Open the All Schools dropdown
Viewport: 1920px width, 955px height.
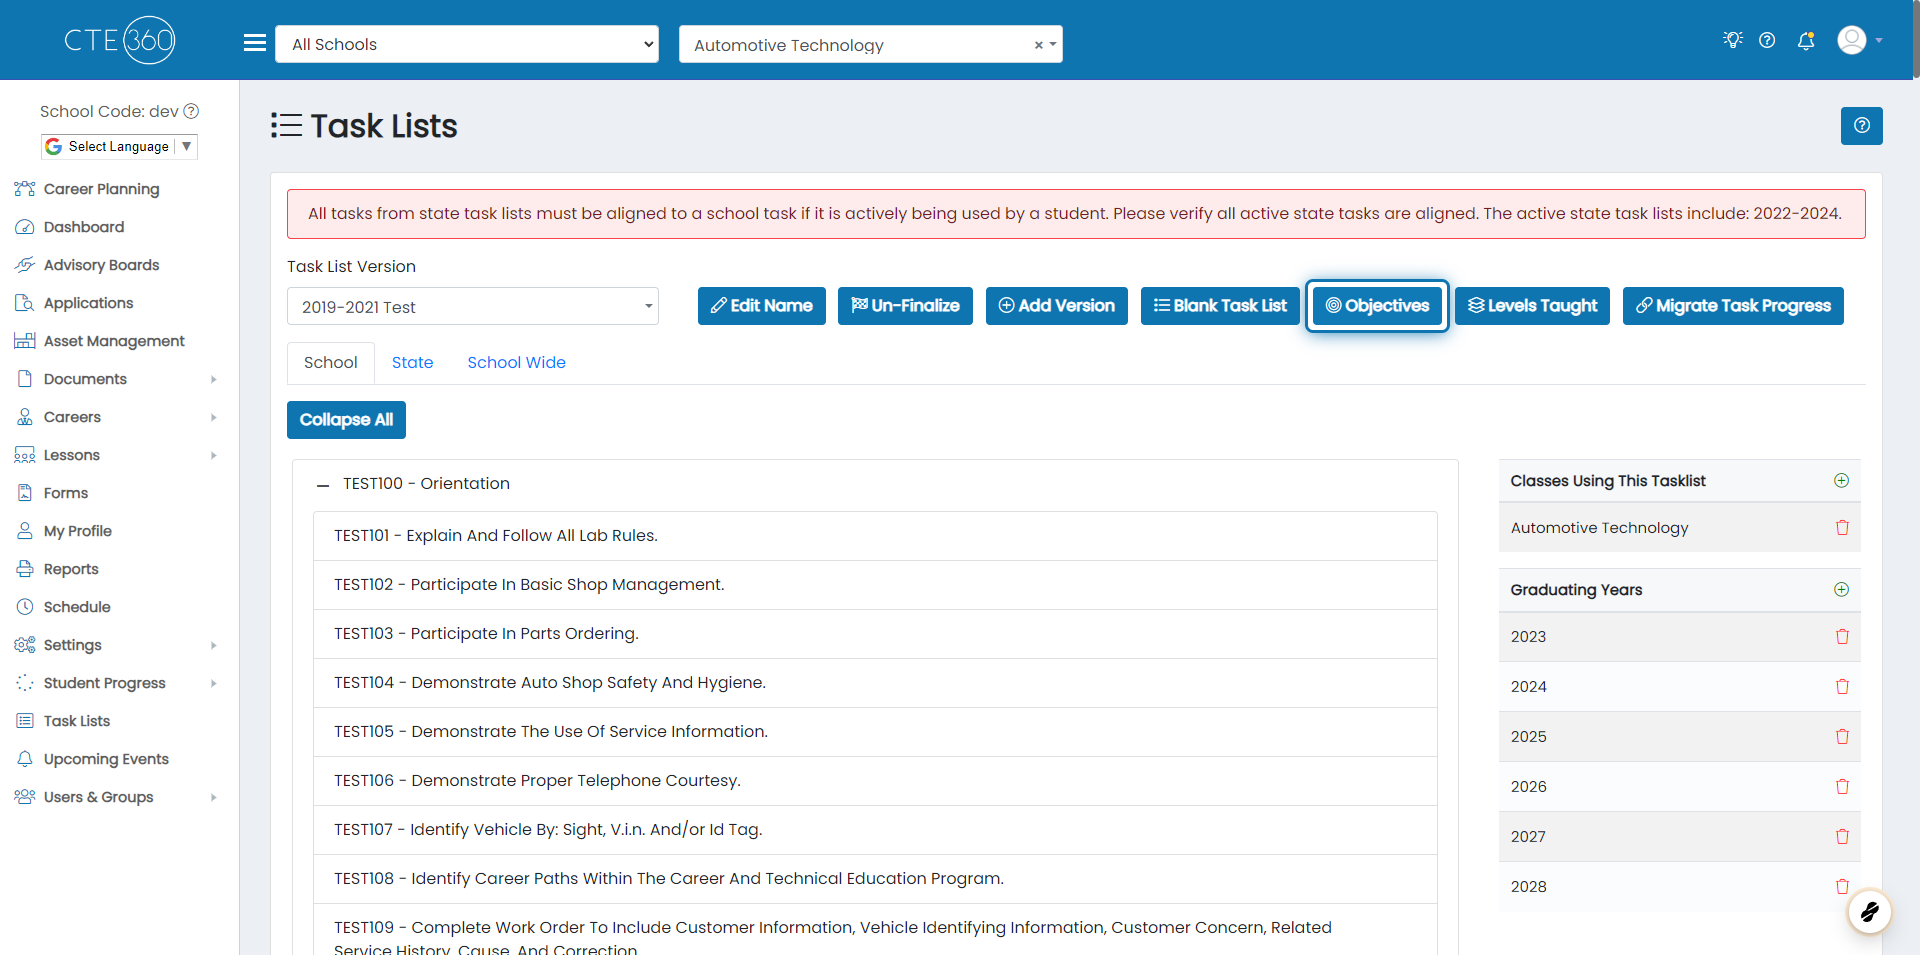[467, 44]
